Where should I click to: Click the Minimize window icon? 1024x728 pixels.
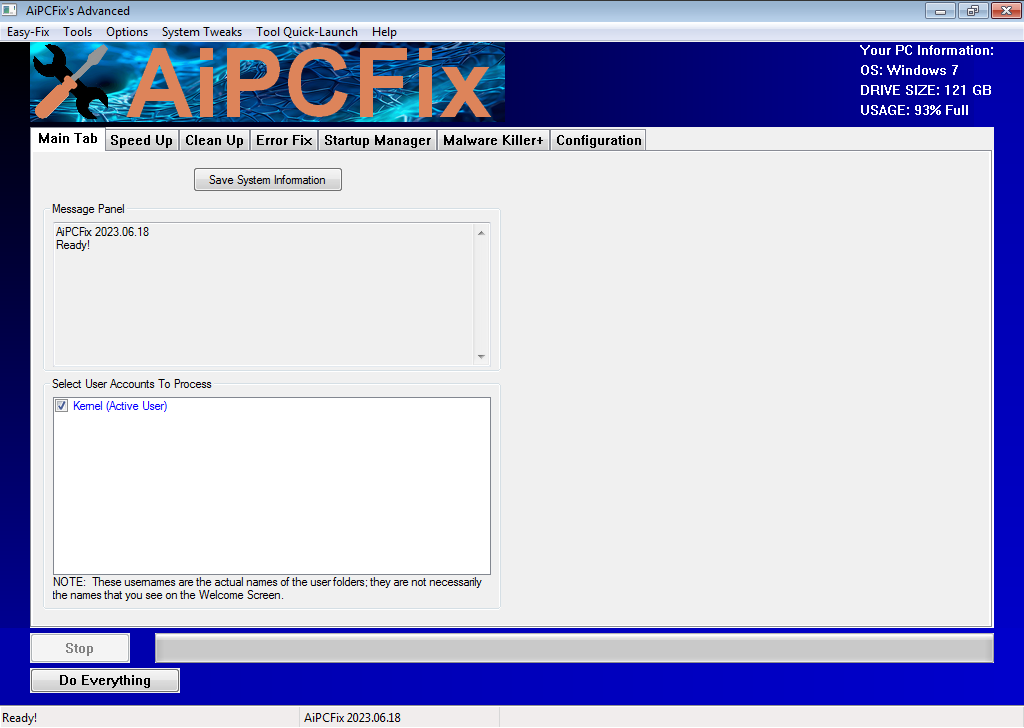click(x=940, y=10)
